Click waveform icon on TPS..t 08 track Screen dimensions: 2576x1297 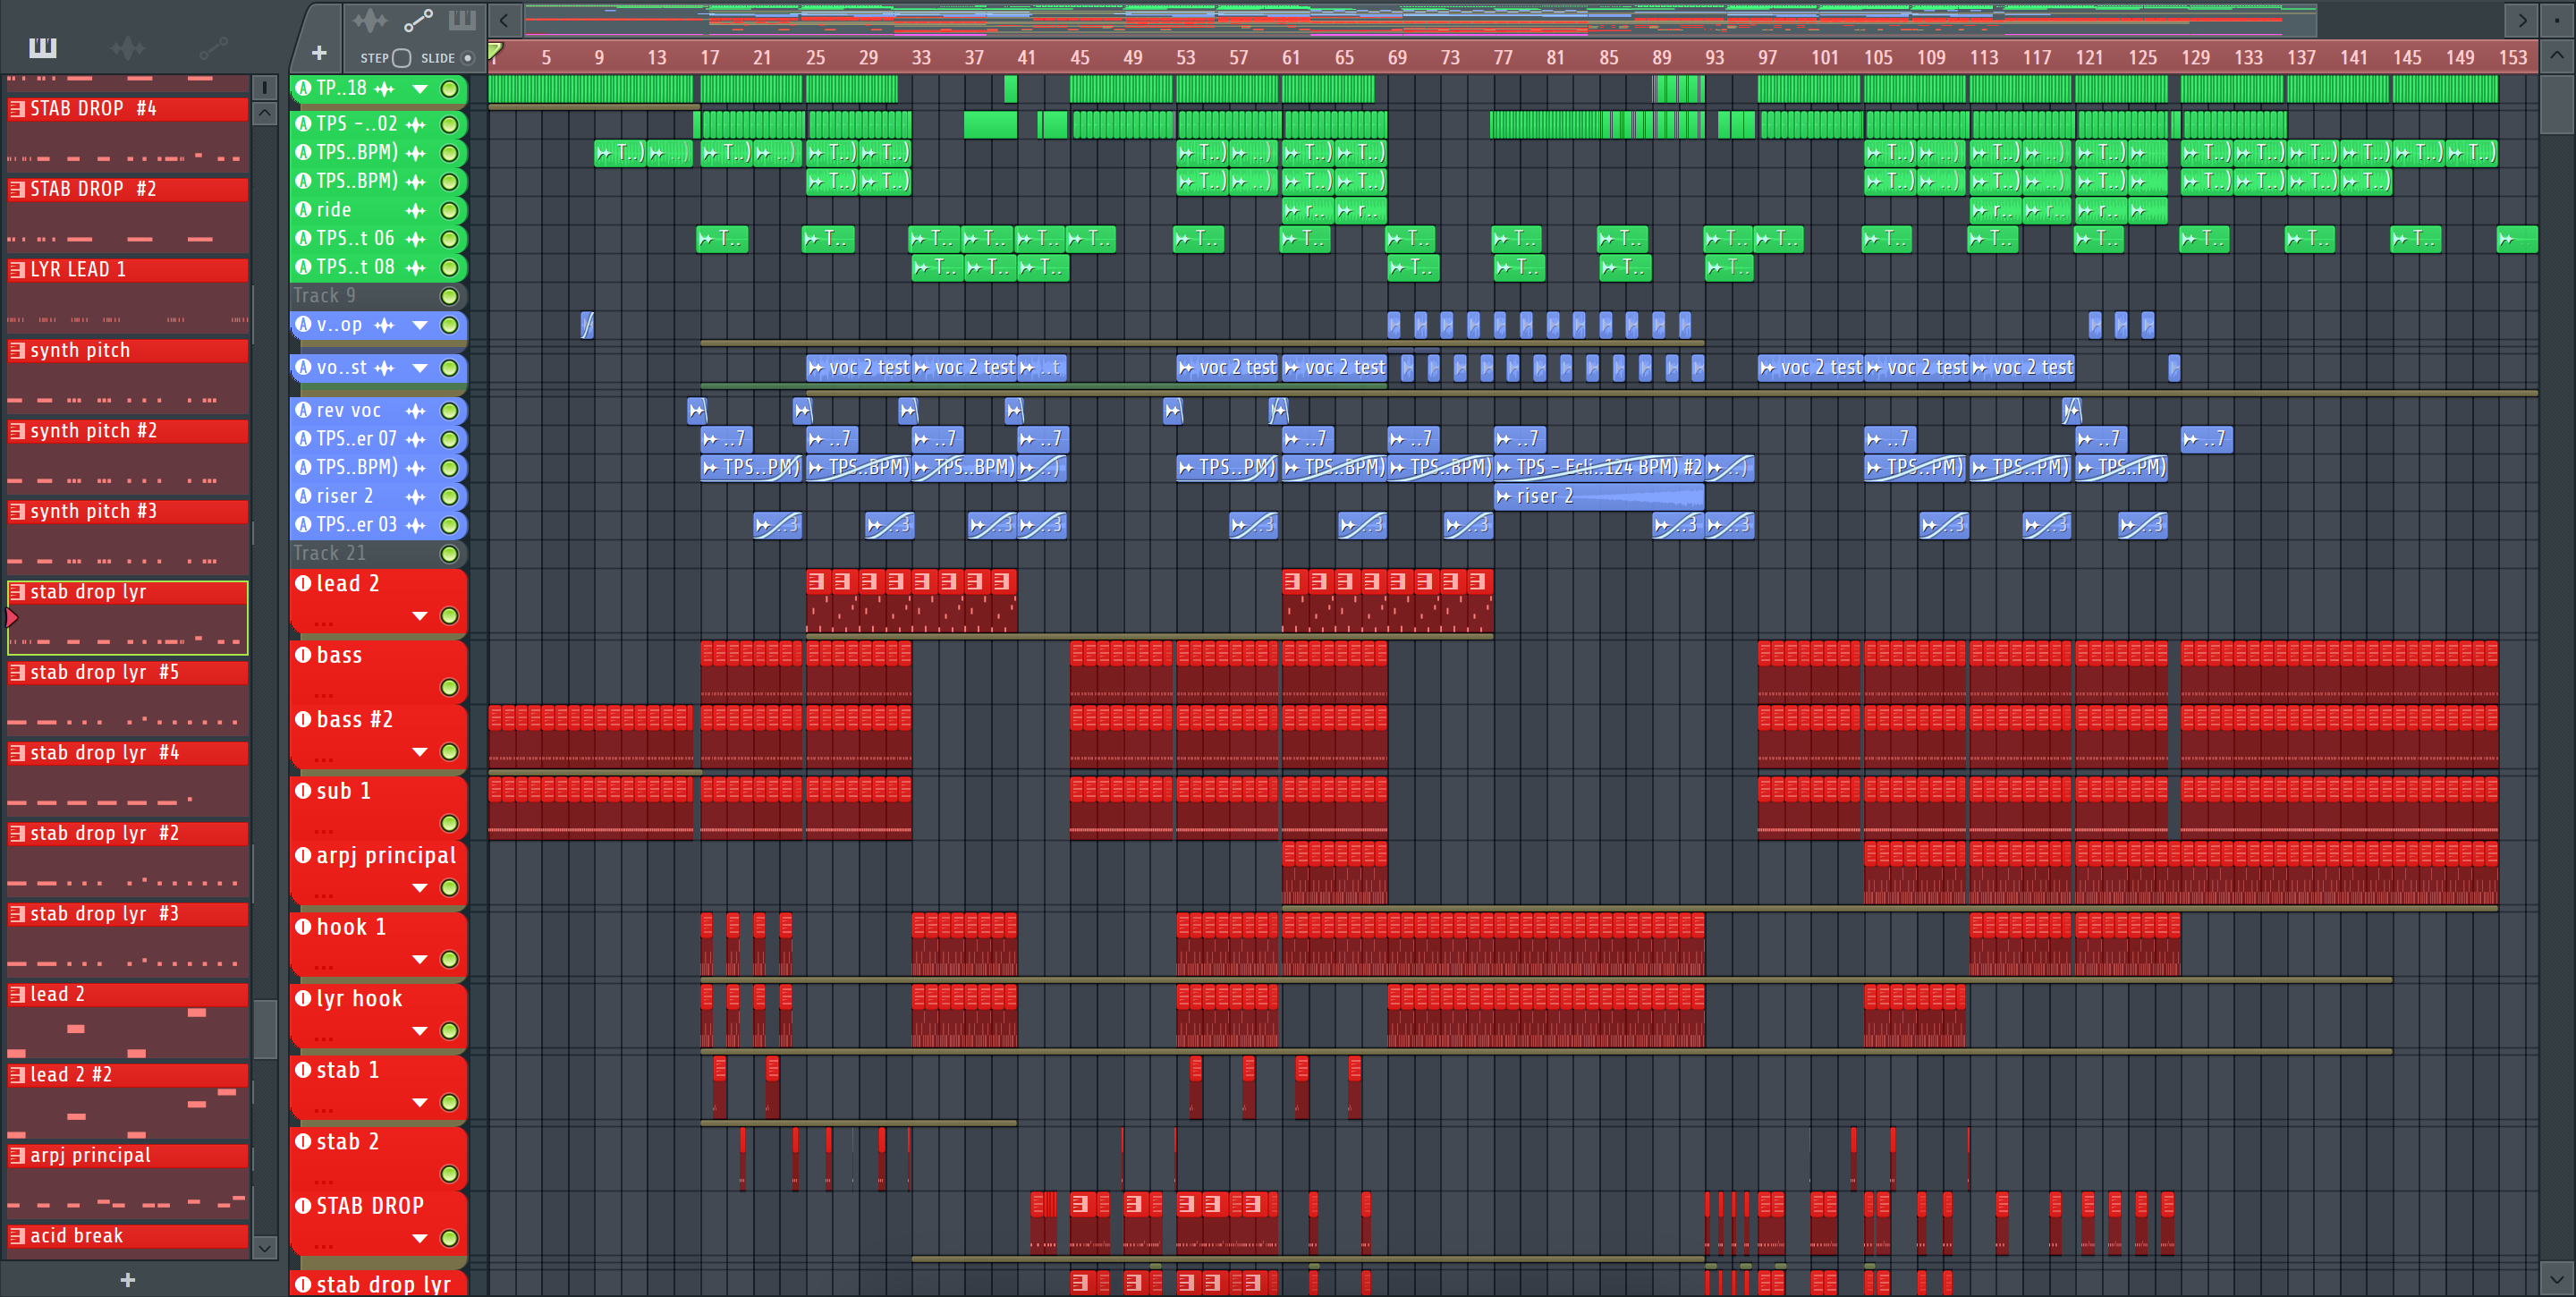click(416, 267)
